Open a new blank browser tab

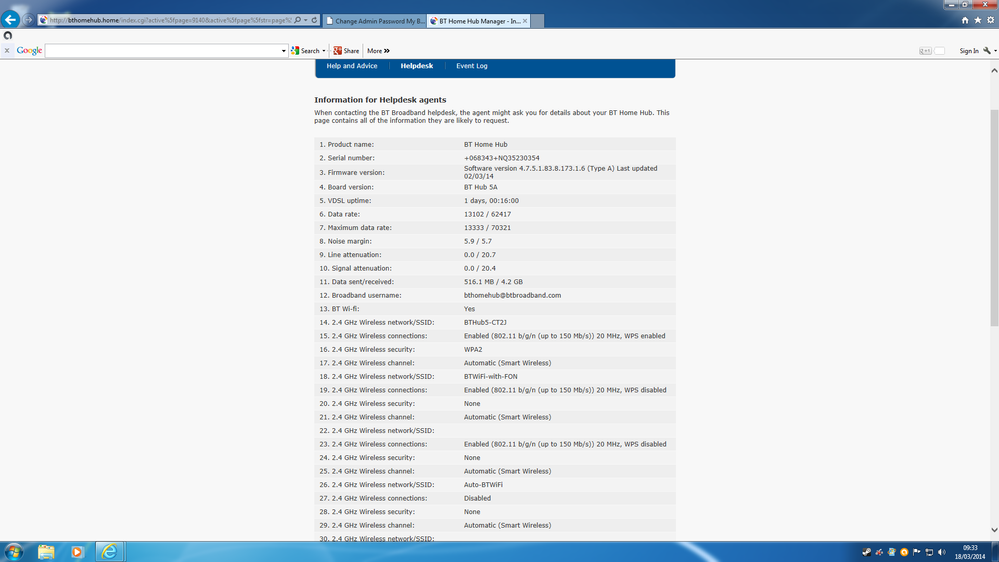click(x=538, y=21)
